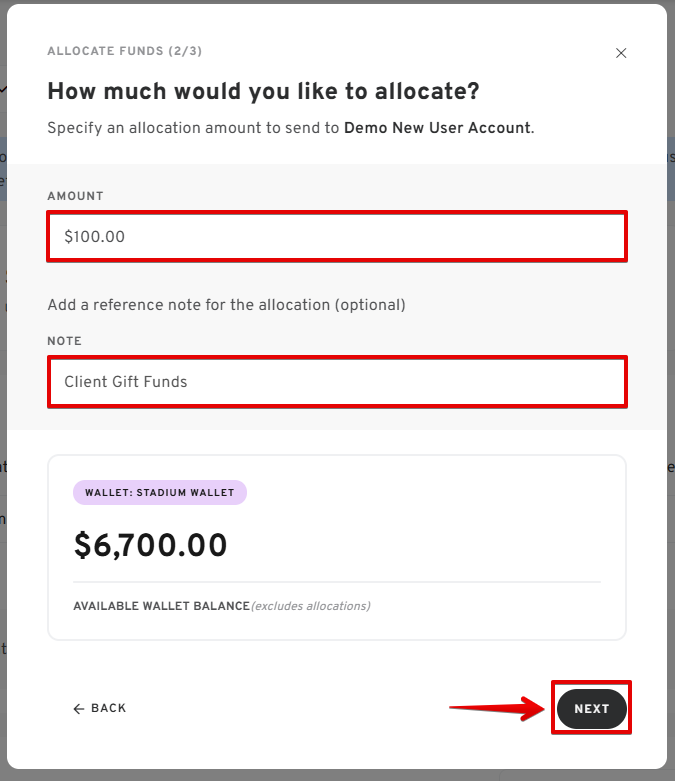Click the NOTE field label

pos(64,341)
